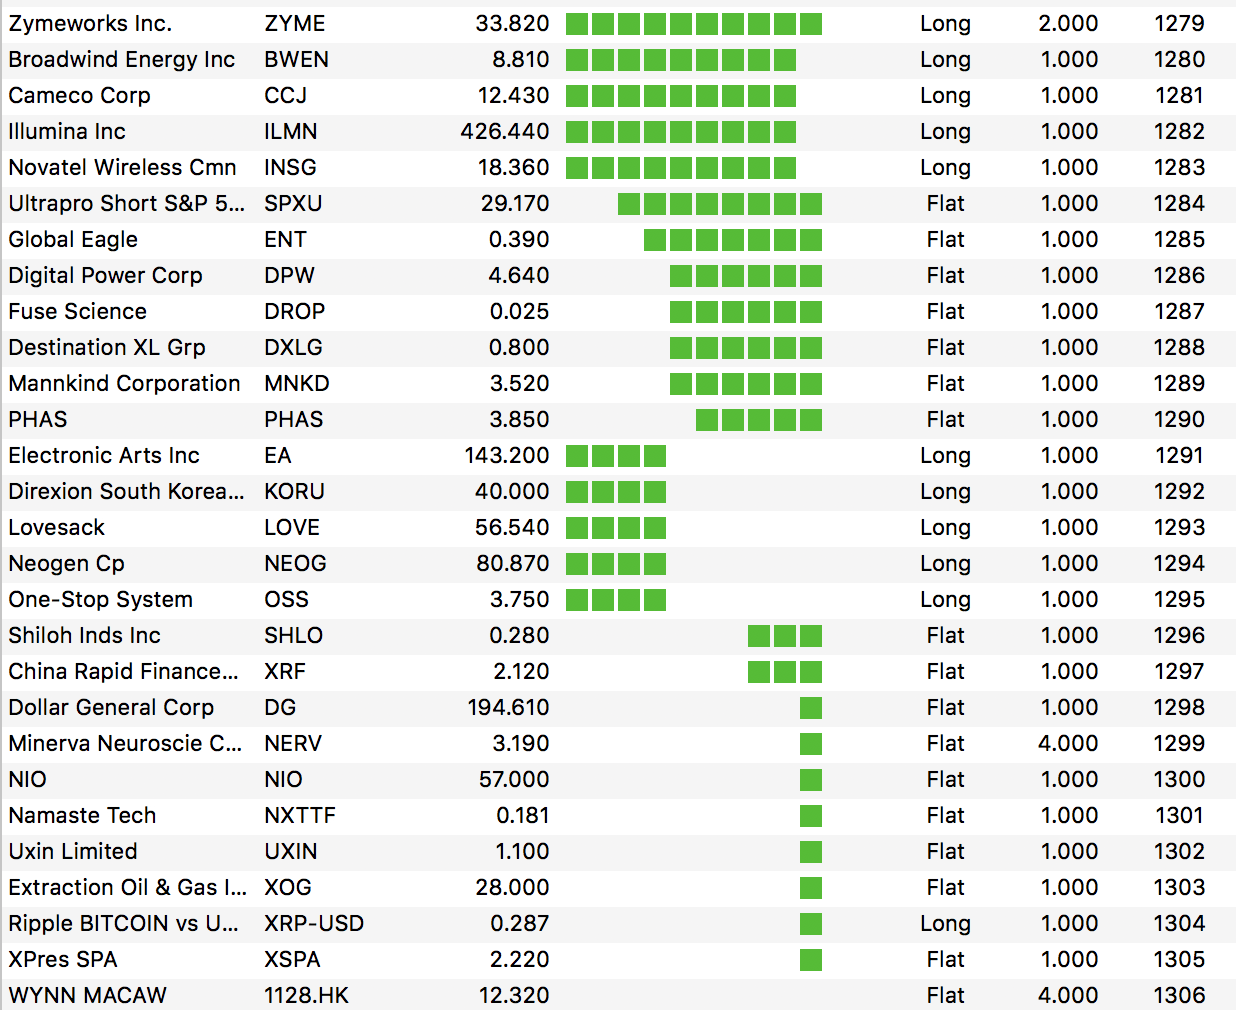The width and height of the screenshot is (1236, 1010).
Task: Select the price 0.025
Action: (519, 311)
